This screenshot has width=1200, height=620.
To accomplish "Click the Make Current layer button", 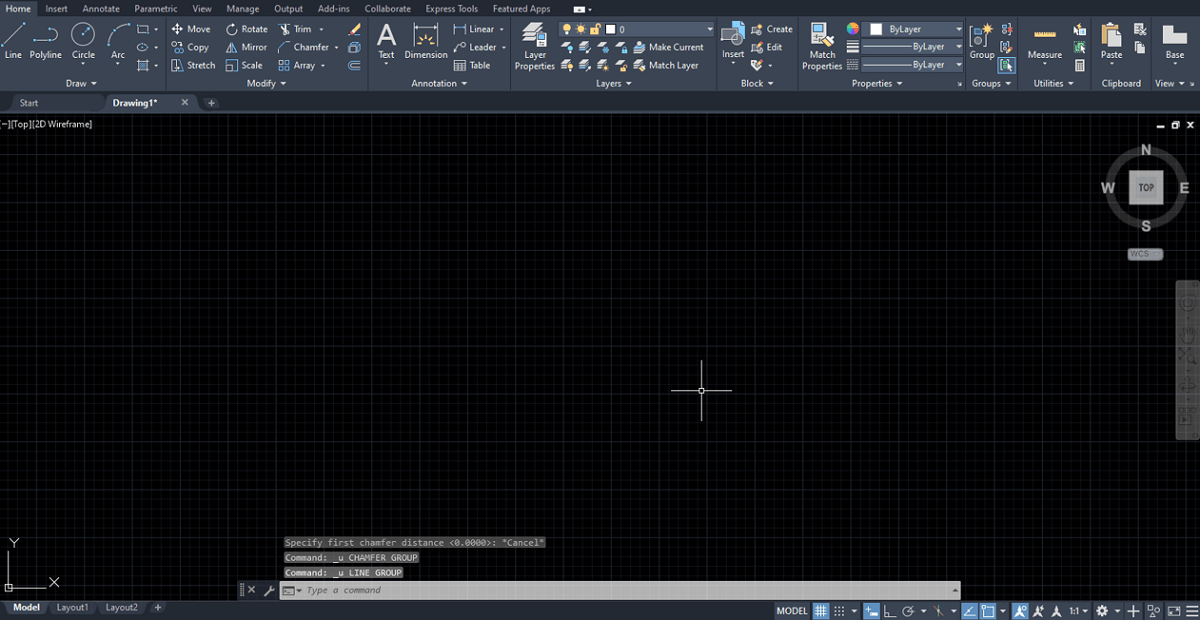I will (670, 46).
